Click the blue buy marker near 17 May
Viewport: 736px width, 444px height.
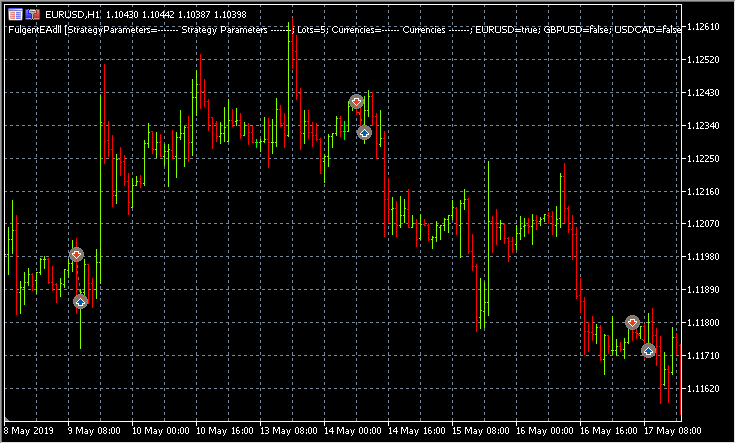(648, 351)
